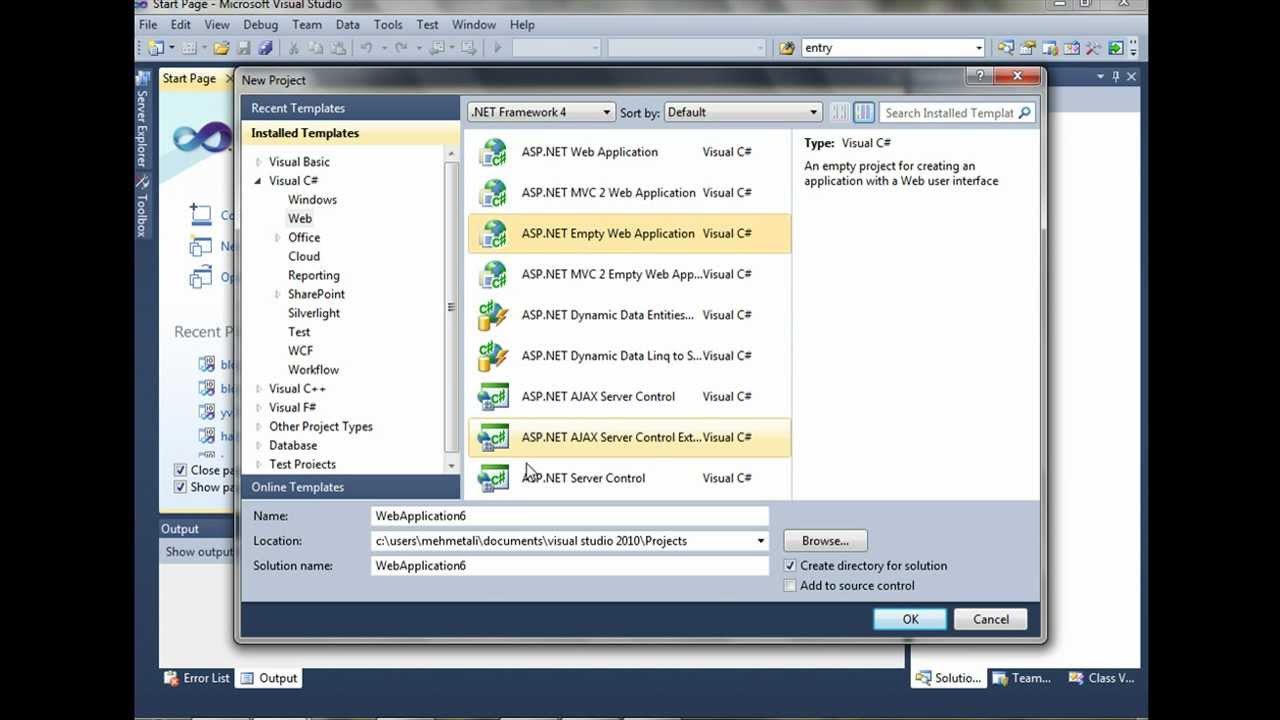
Task: Click the OK button
Action: coord(910,620)
